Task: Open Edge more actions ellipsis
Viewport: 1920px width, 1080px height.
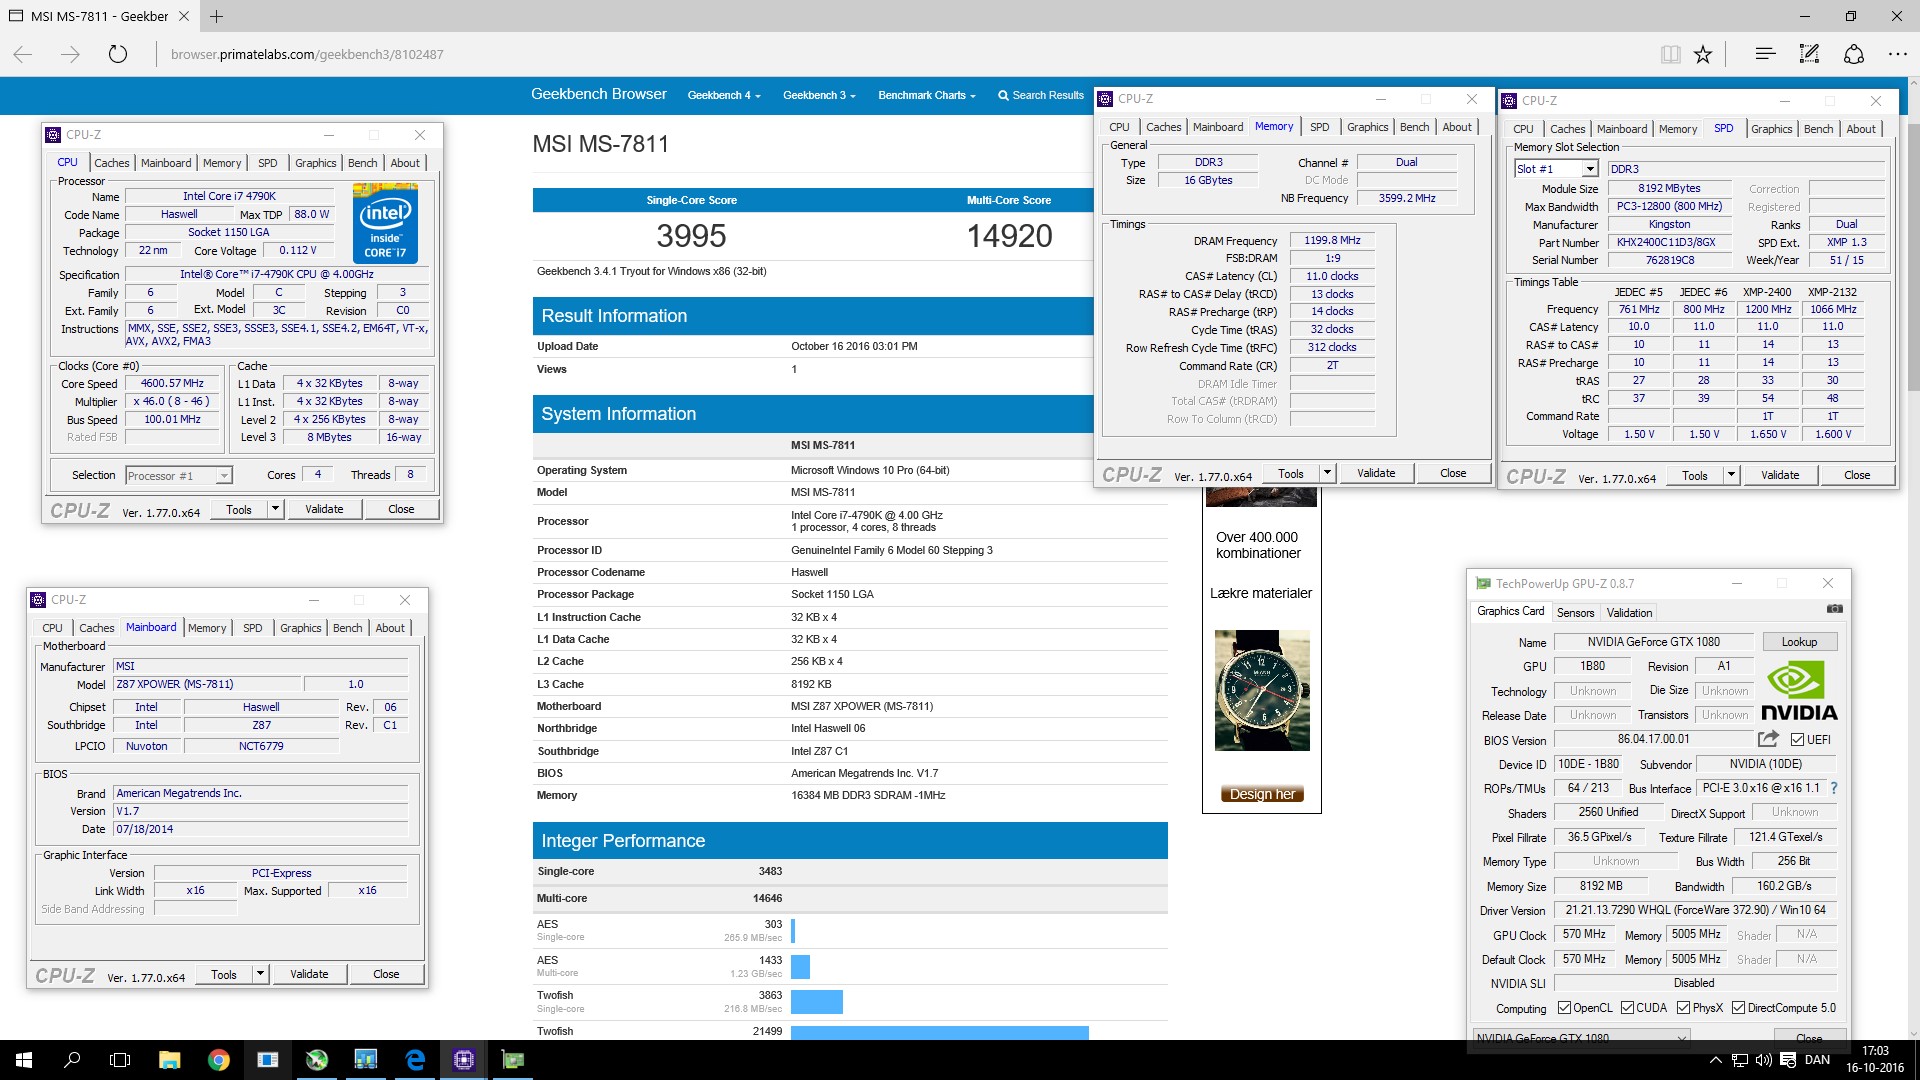Action: (1897, 54)
